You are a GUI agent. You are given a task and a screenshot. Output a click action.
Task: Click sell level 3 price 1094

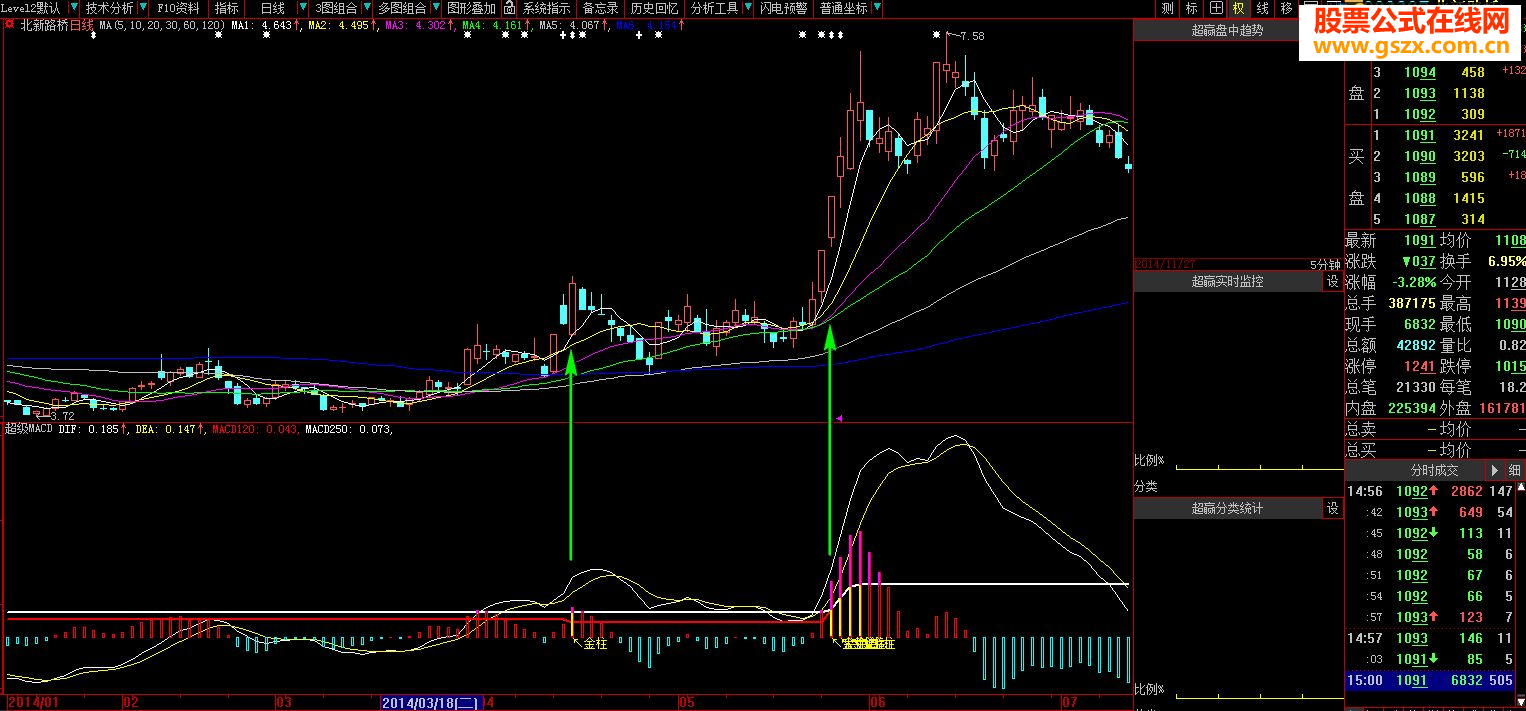click(1420, 72)
